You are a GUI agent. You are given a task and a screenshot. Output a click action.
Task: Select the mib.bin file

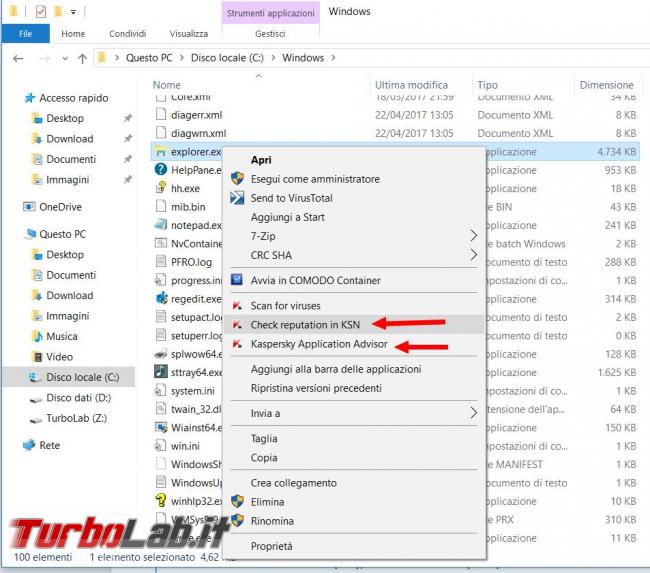188,206
